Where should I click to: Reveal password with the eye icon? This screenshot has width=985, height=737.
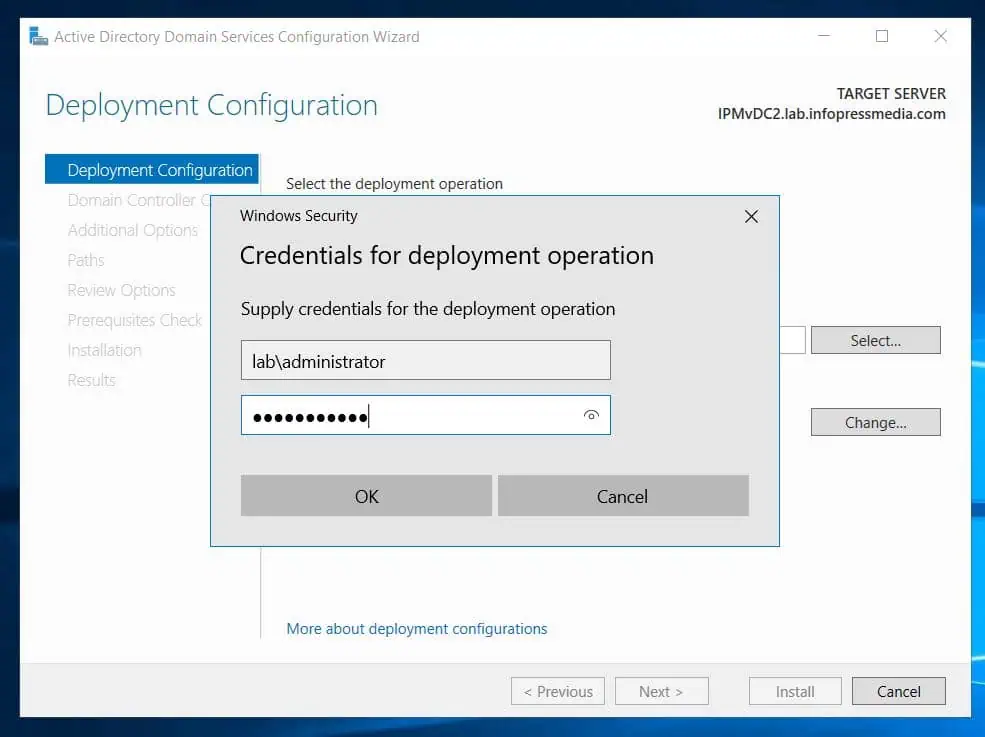click(591, 415)
